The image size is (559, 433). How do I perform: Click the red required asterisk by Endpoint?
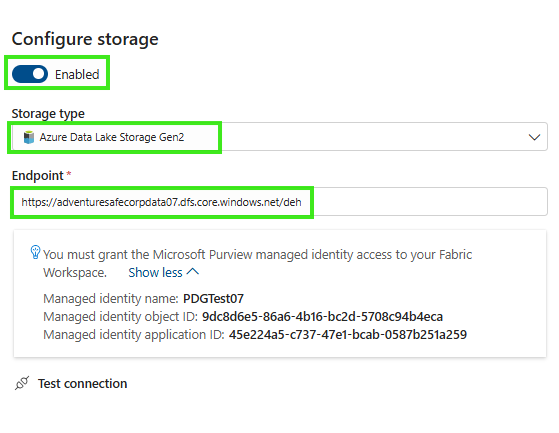[69, 174]
